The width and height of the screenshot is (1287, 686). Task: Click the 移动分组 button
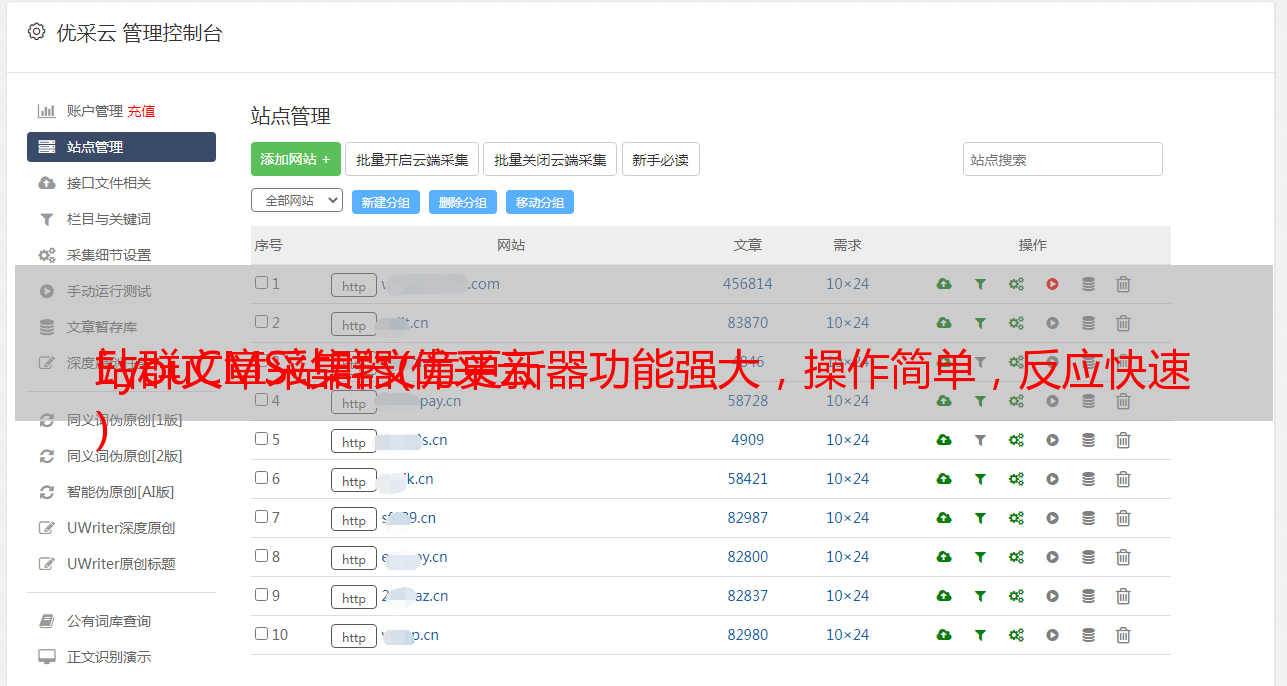click(x=540, y=202)
